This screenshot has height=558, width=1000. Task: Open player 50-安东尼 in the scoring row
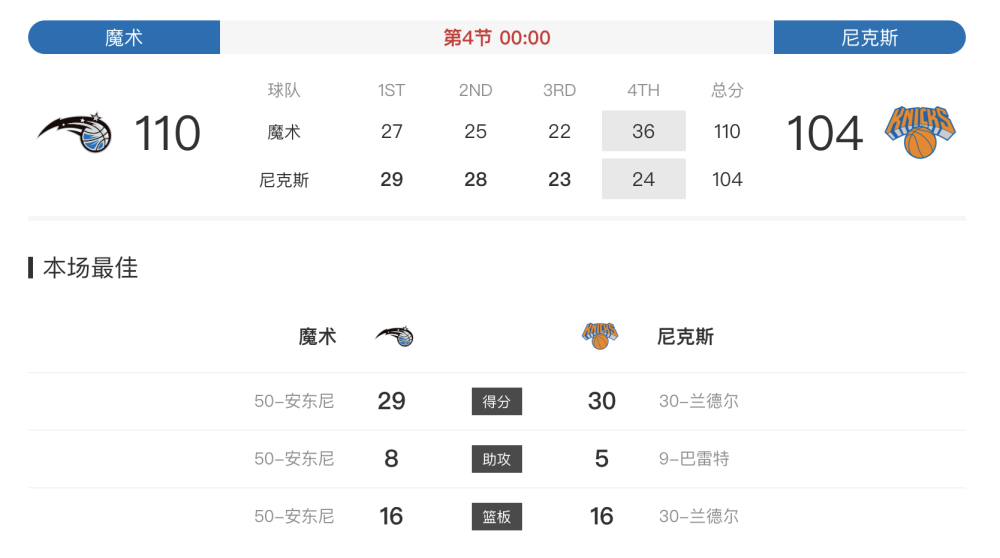tap(294, 401)
